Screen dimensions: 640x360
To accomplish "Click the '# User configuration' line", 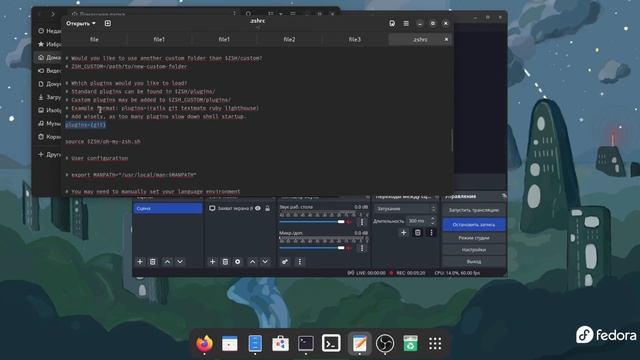I will click(97, 158).
